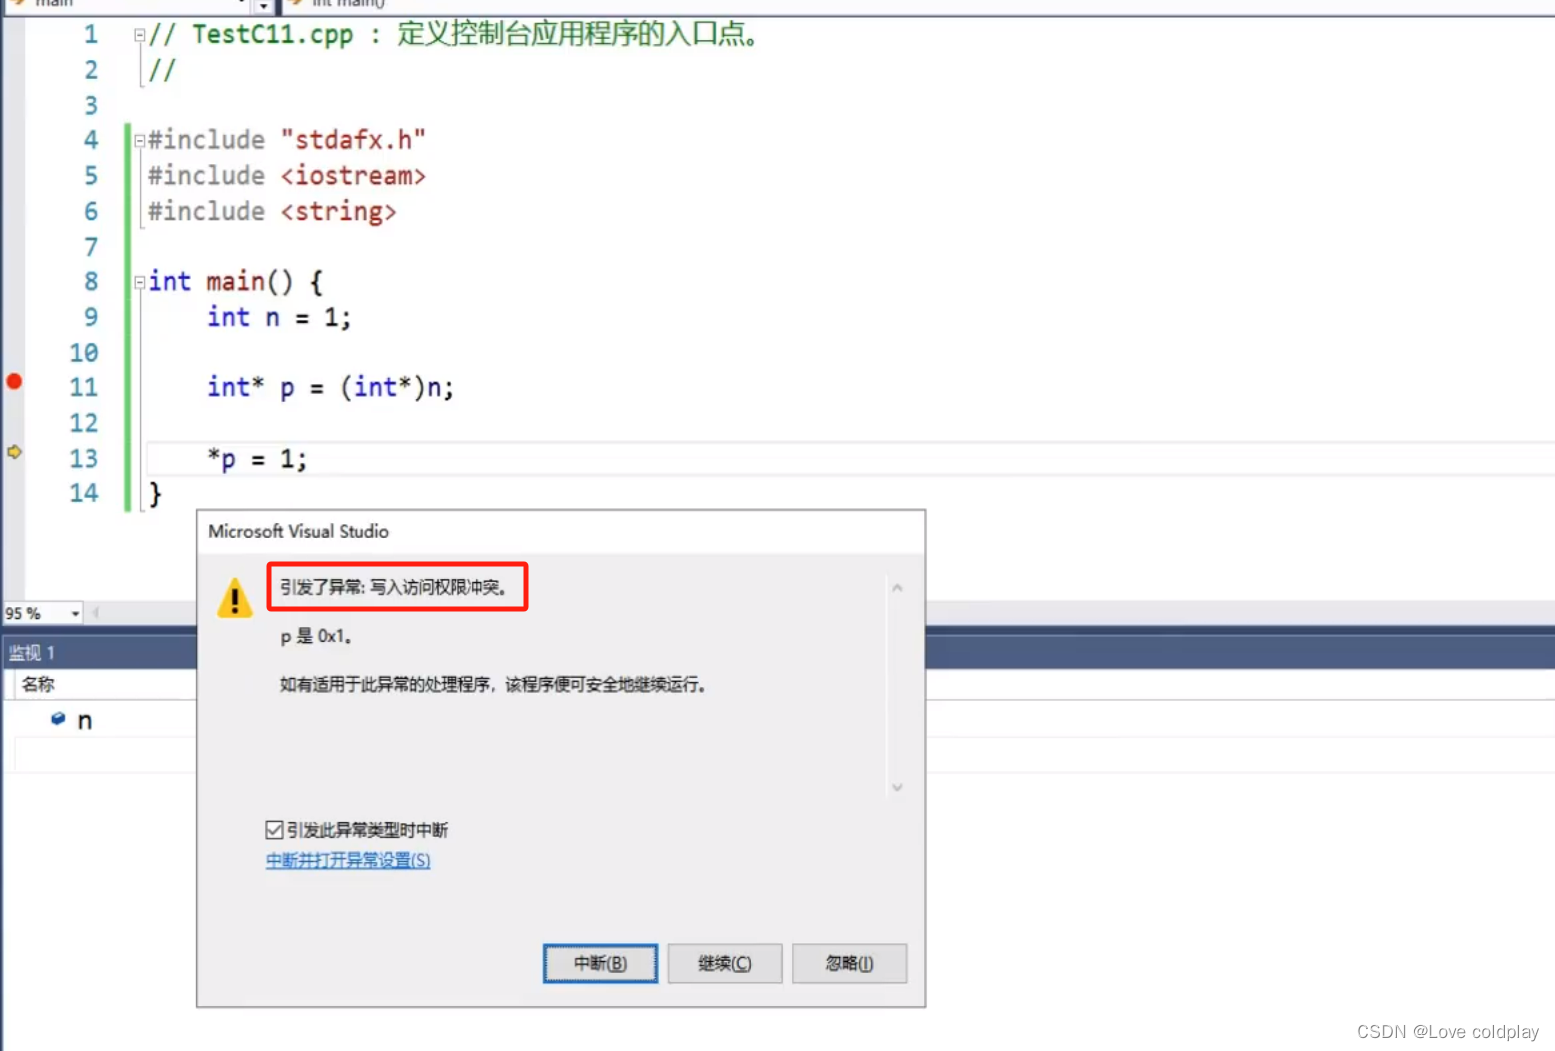Collapse the main() function at line 8
This screenshot has height=1051, width=1555.
point(140,283)
